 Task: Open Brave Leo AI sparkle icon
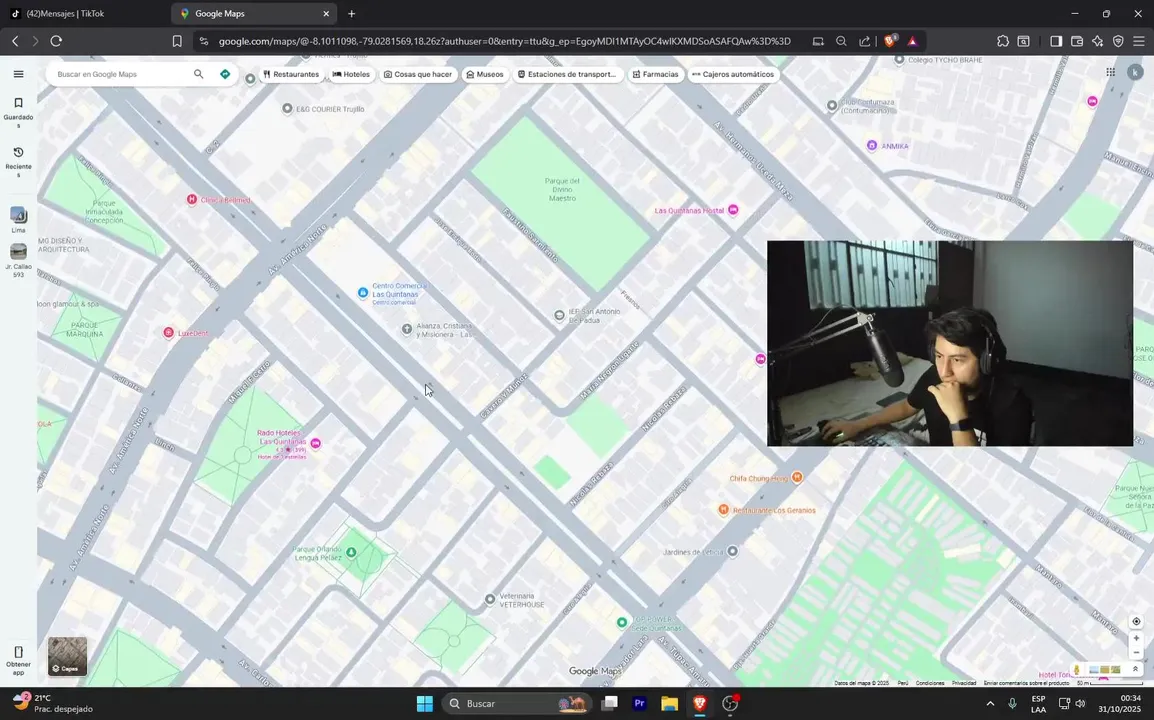pos(1097,41)
